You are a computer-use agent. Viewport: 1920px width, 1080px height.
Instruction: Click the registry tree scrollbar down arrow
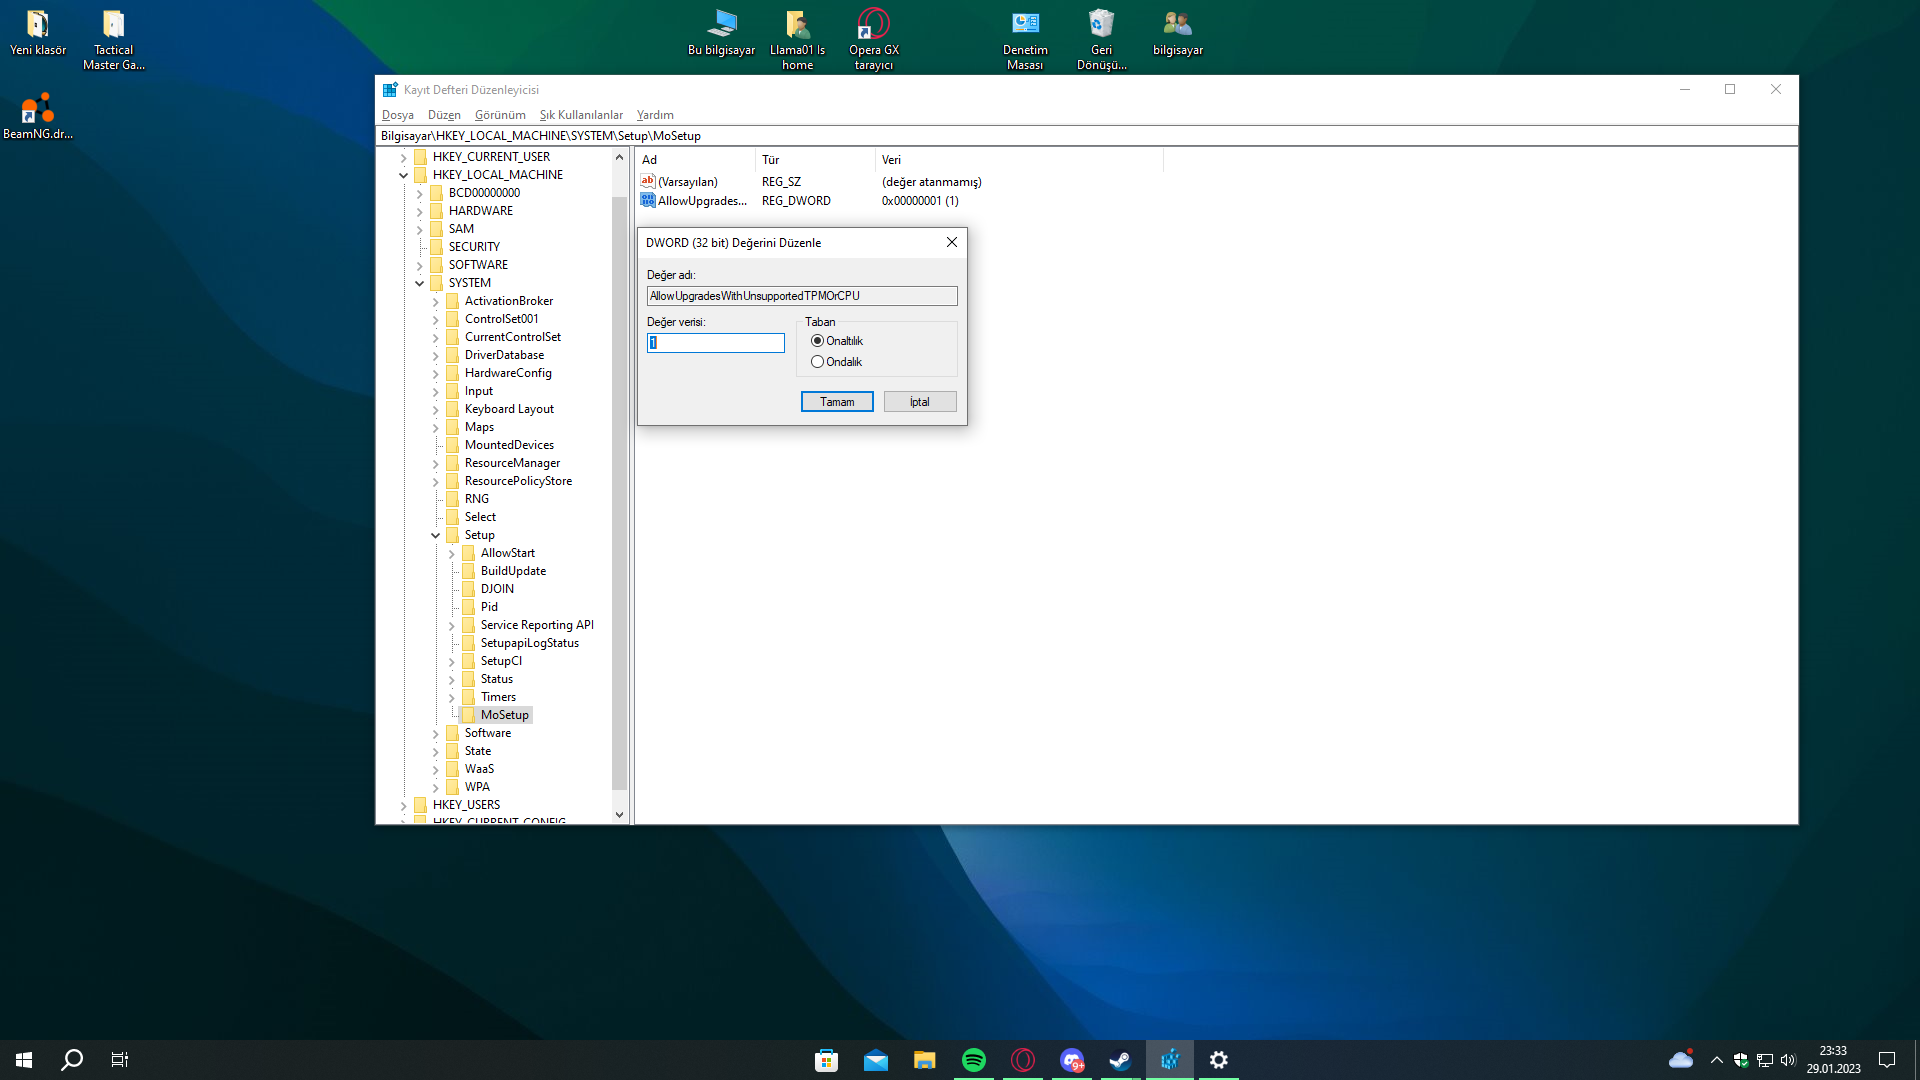(x=619, y=815)
